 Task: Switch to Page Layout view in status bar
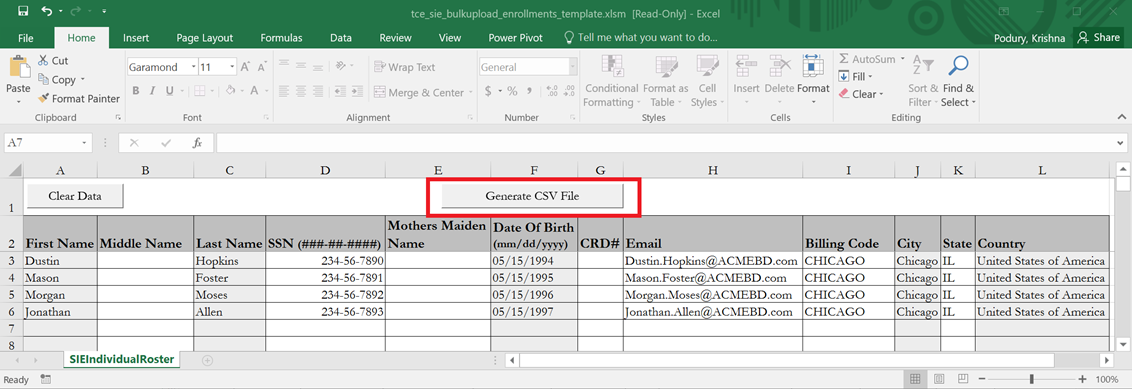(x=939, y=379)
